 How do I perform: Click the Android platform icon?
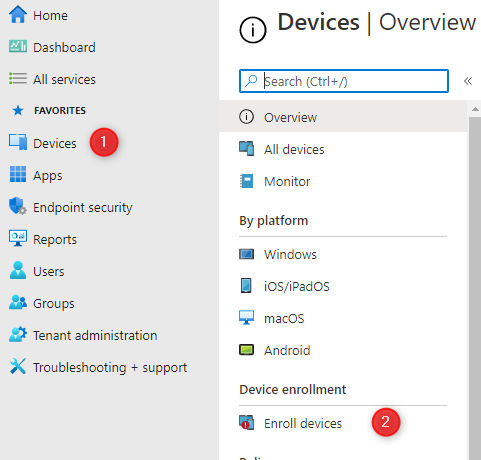tap(247, 350)
